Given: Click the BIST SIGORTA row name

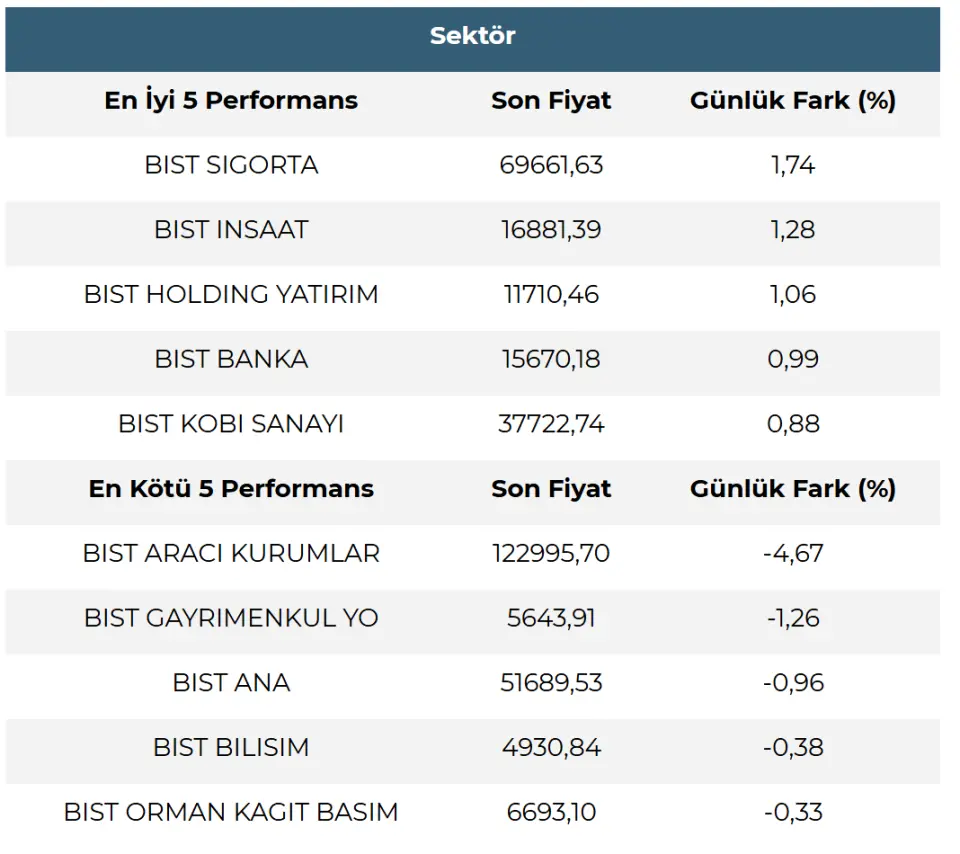Looking at the screenshot, I should (x=231, y=165).
